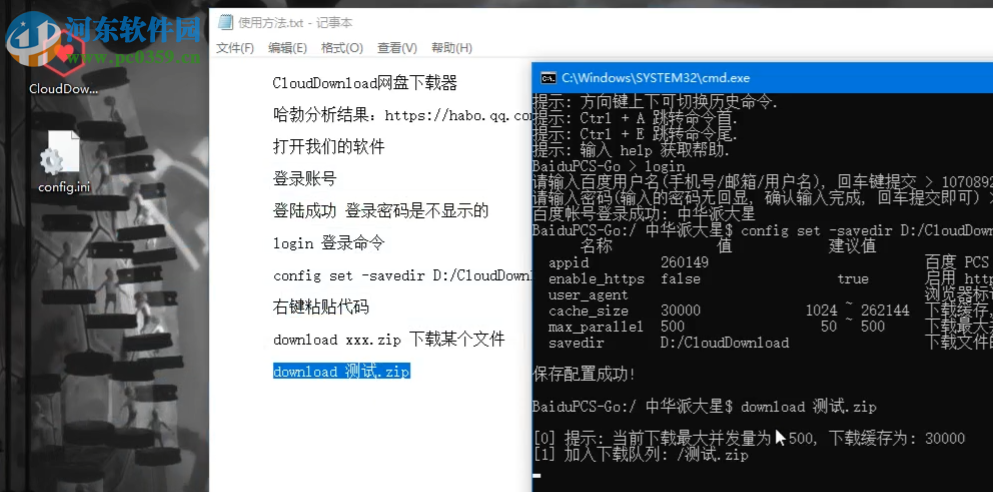This screenshot has height=492, width=993.
Task: Click '百度帐号登录成功: 中华派大星' line in cmd
Action: [644, 214]
